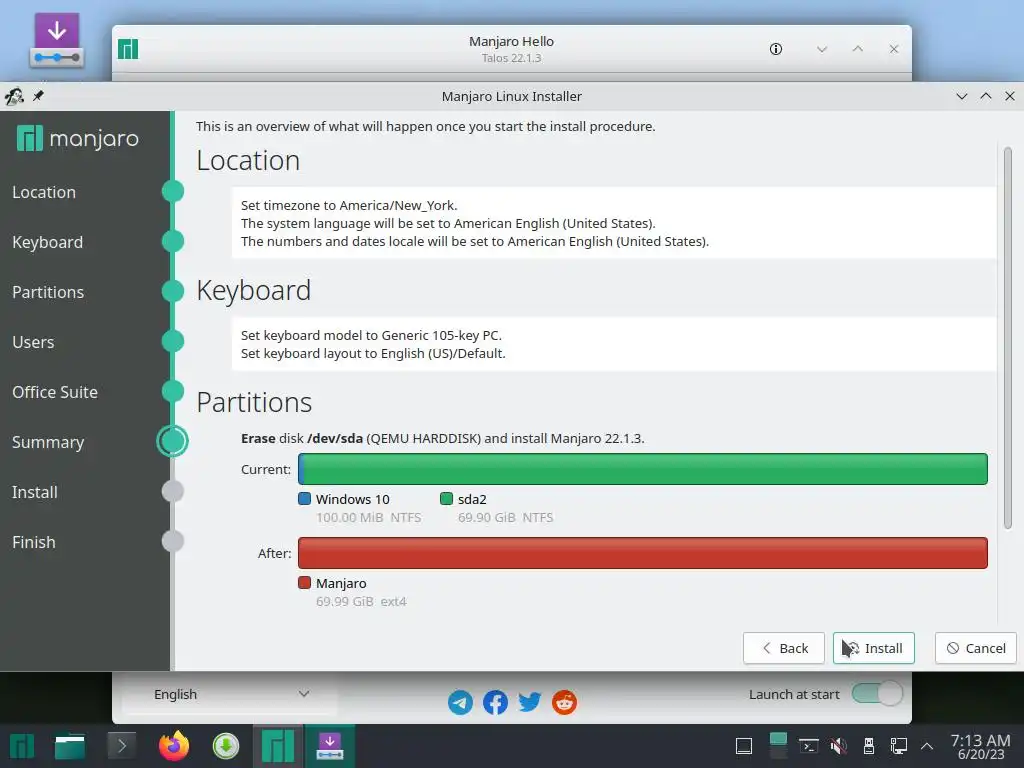
Task: Click the "100.00 MiB NTFS" label
Action: (x=368, y=518)
